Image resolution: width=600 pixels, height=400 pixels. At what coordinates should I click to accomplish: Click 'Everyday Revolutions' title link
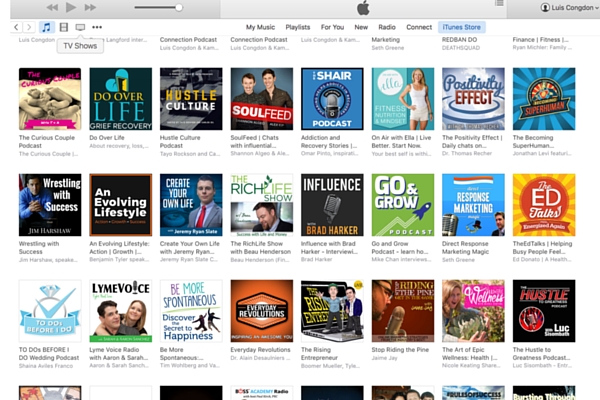[260, 349]
